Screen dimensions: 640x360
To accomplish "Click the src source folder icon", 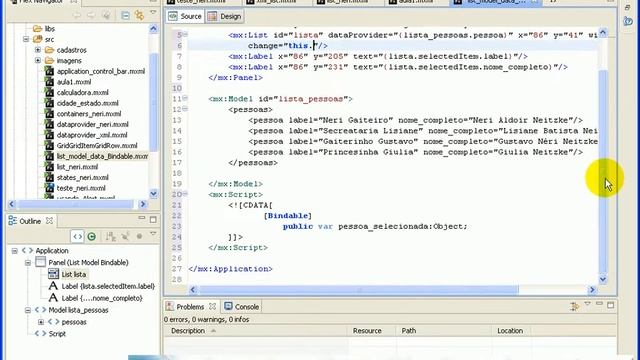I will (x=38, y=39).
